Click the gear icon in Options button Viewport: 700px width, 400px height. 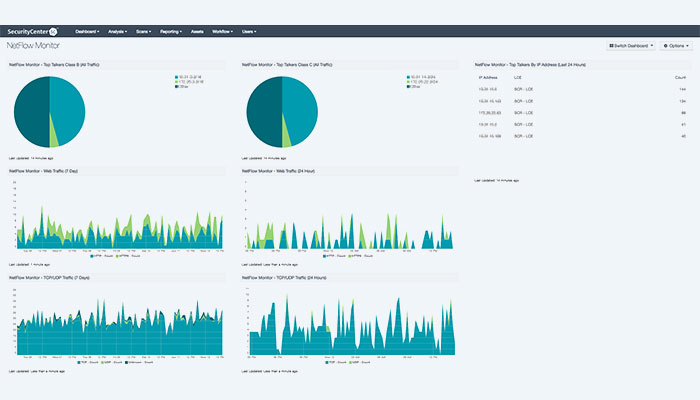point(665,46)
